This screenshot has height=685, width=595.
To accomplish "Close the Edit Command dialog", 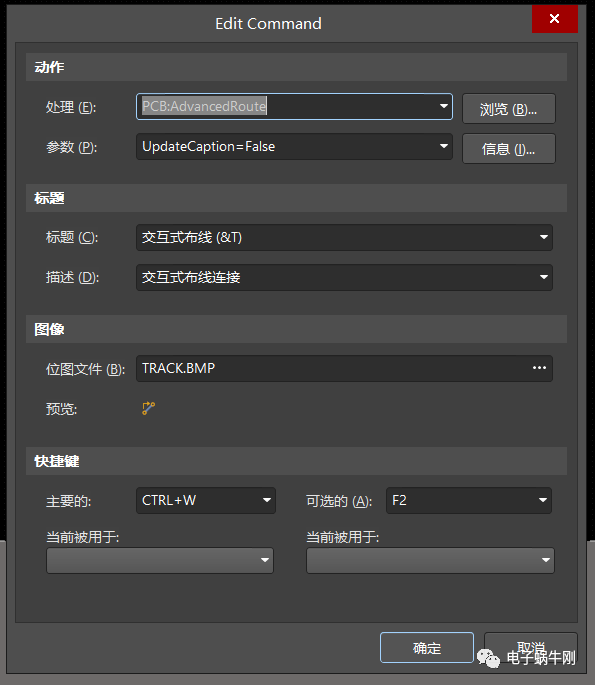I will (555, 19).
